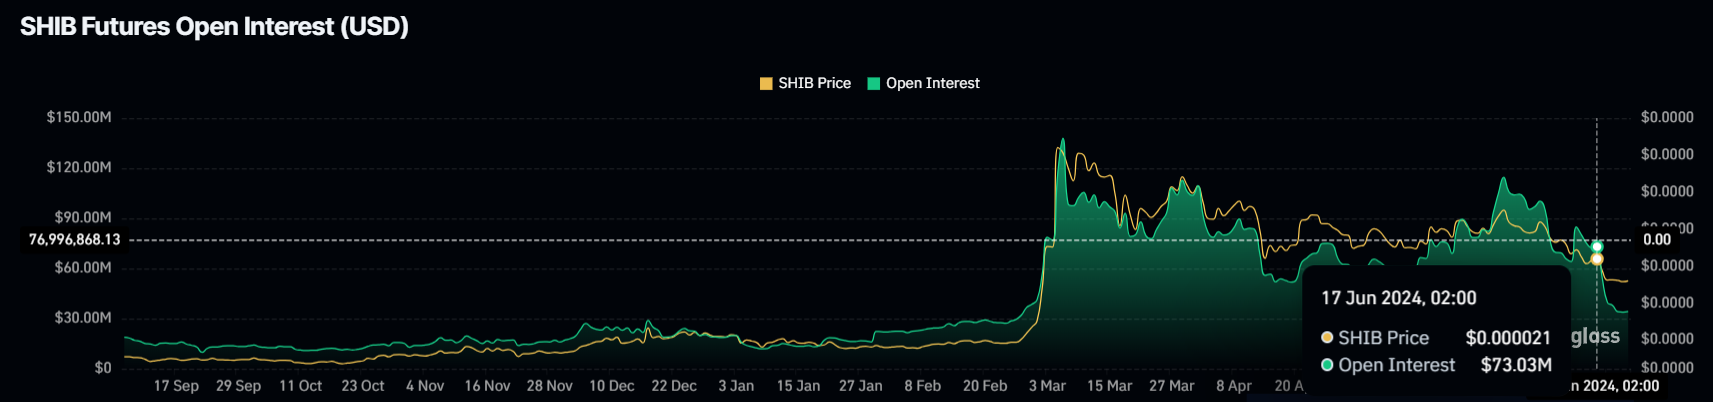The height and width of the screenshot is (402, 1713).
Task: Click the tooltip date 17 Jun 2024, 02:00
Action: 1398,298
